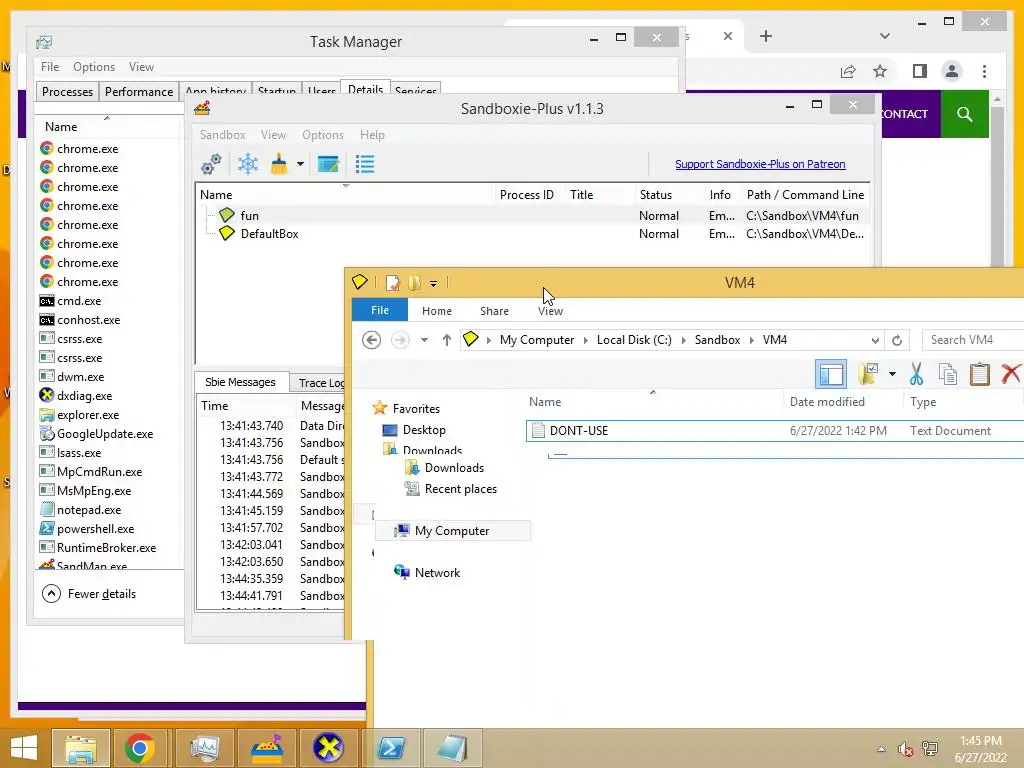This screenshot has height=768, width=1024.
Task: Click Local Disk (C:) in address breadcrumb
Action: [634, 340]
